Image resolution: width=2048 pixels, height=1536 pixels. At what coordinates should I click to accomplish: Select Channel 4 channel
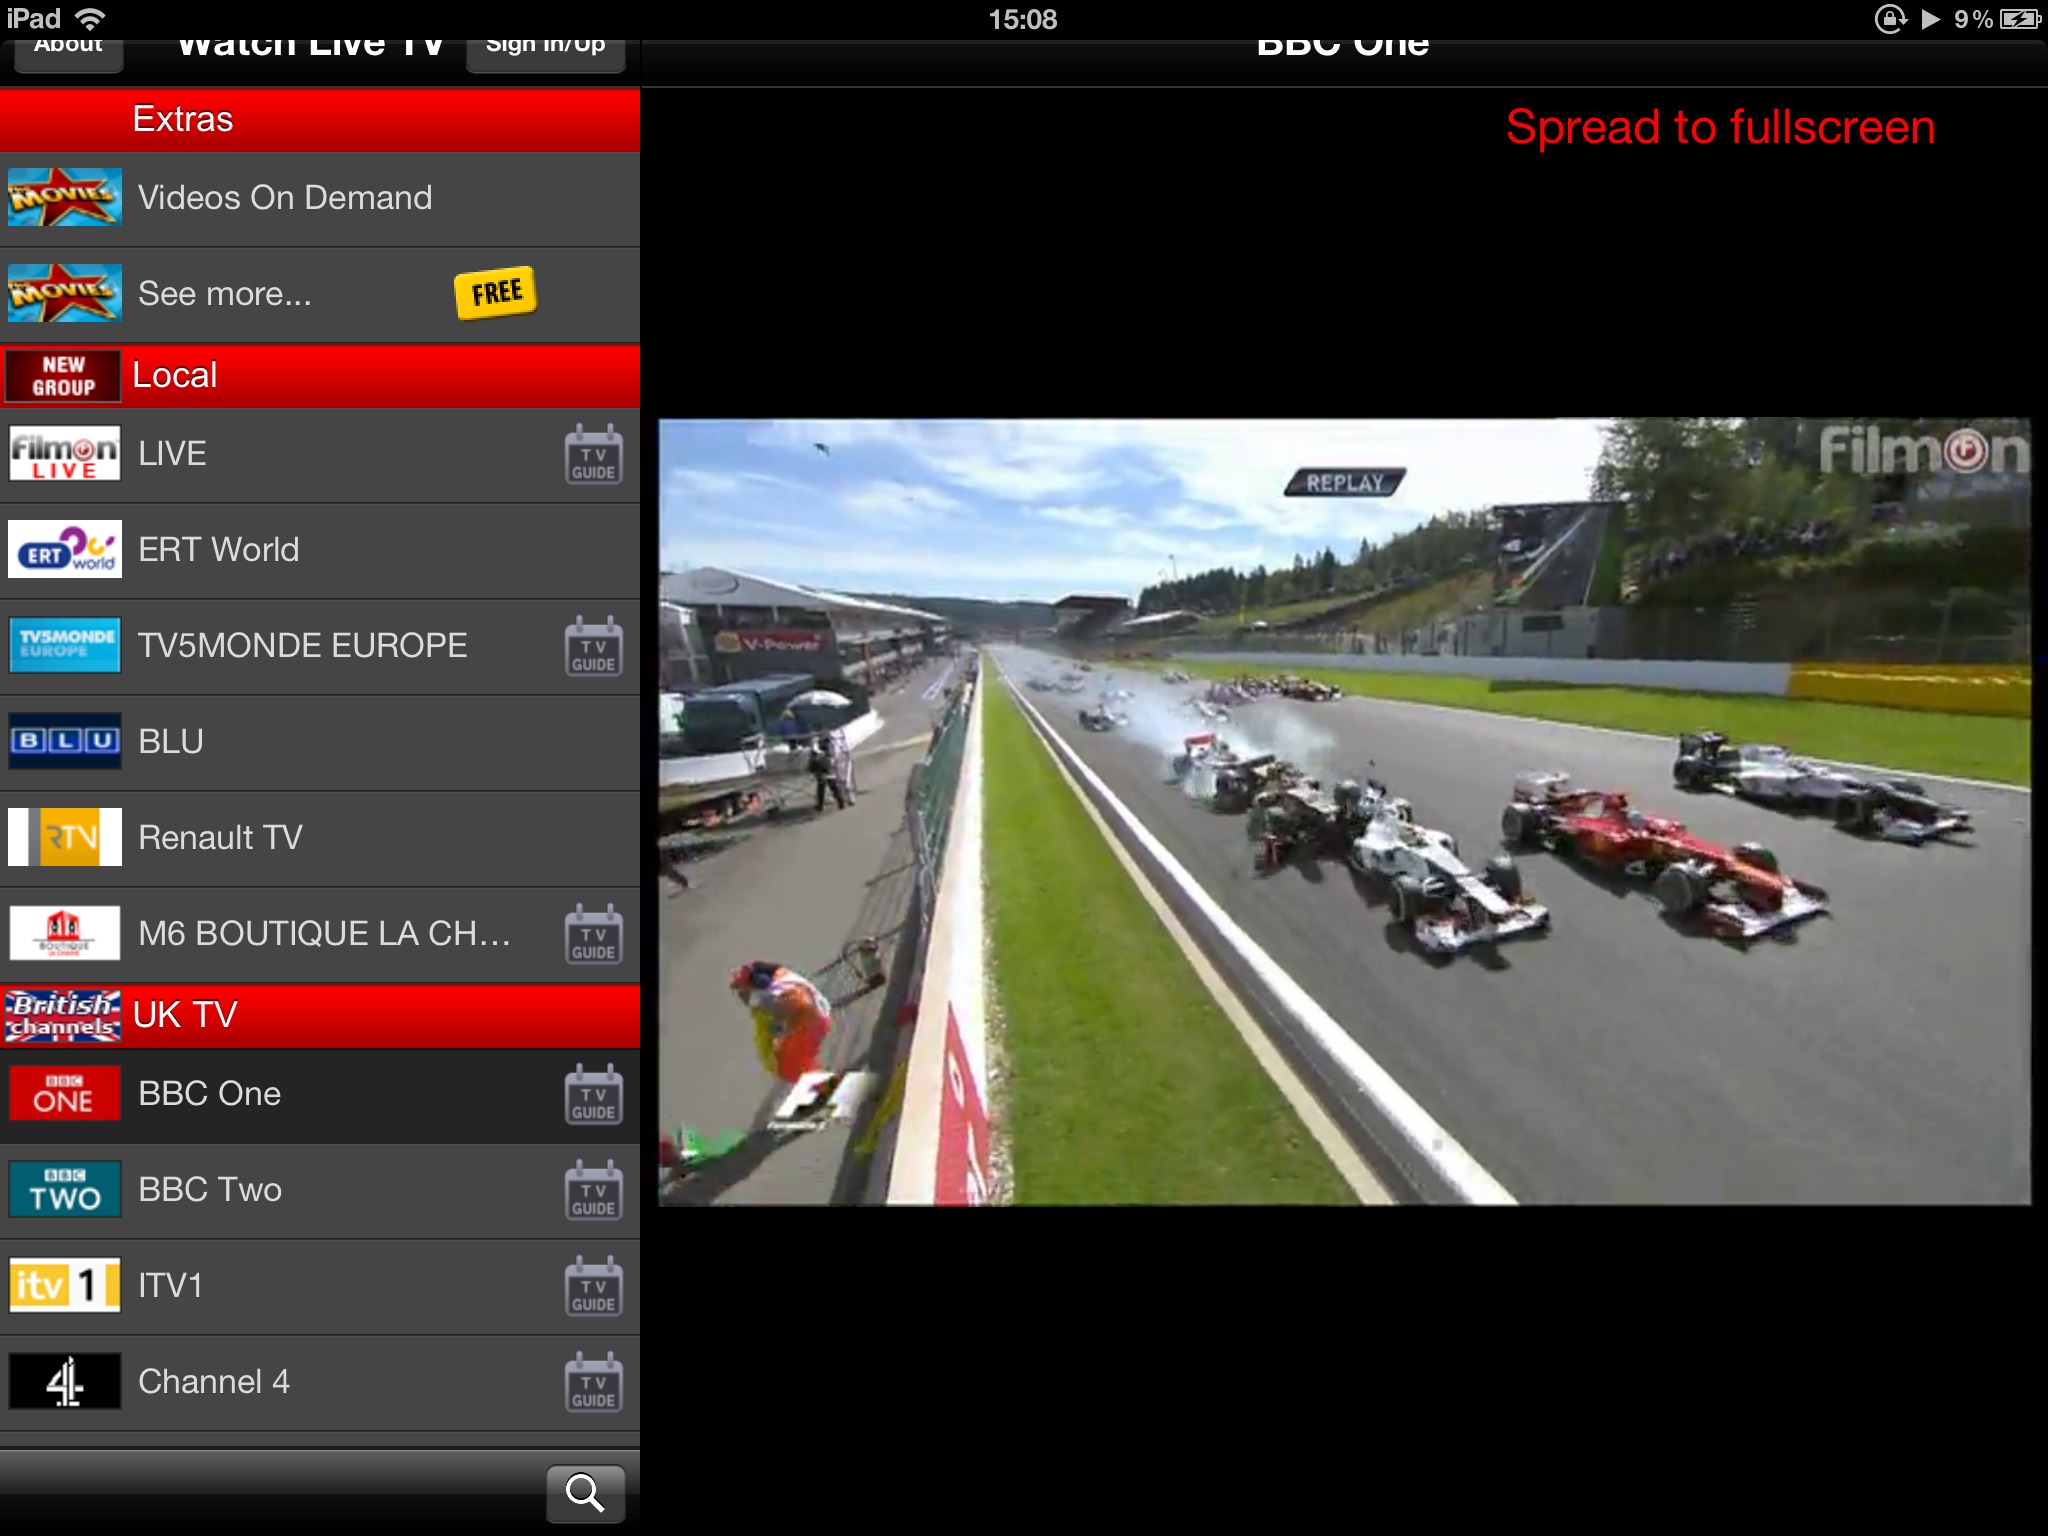tap(320, 1383)
